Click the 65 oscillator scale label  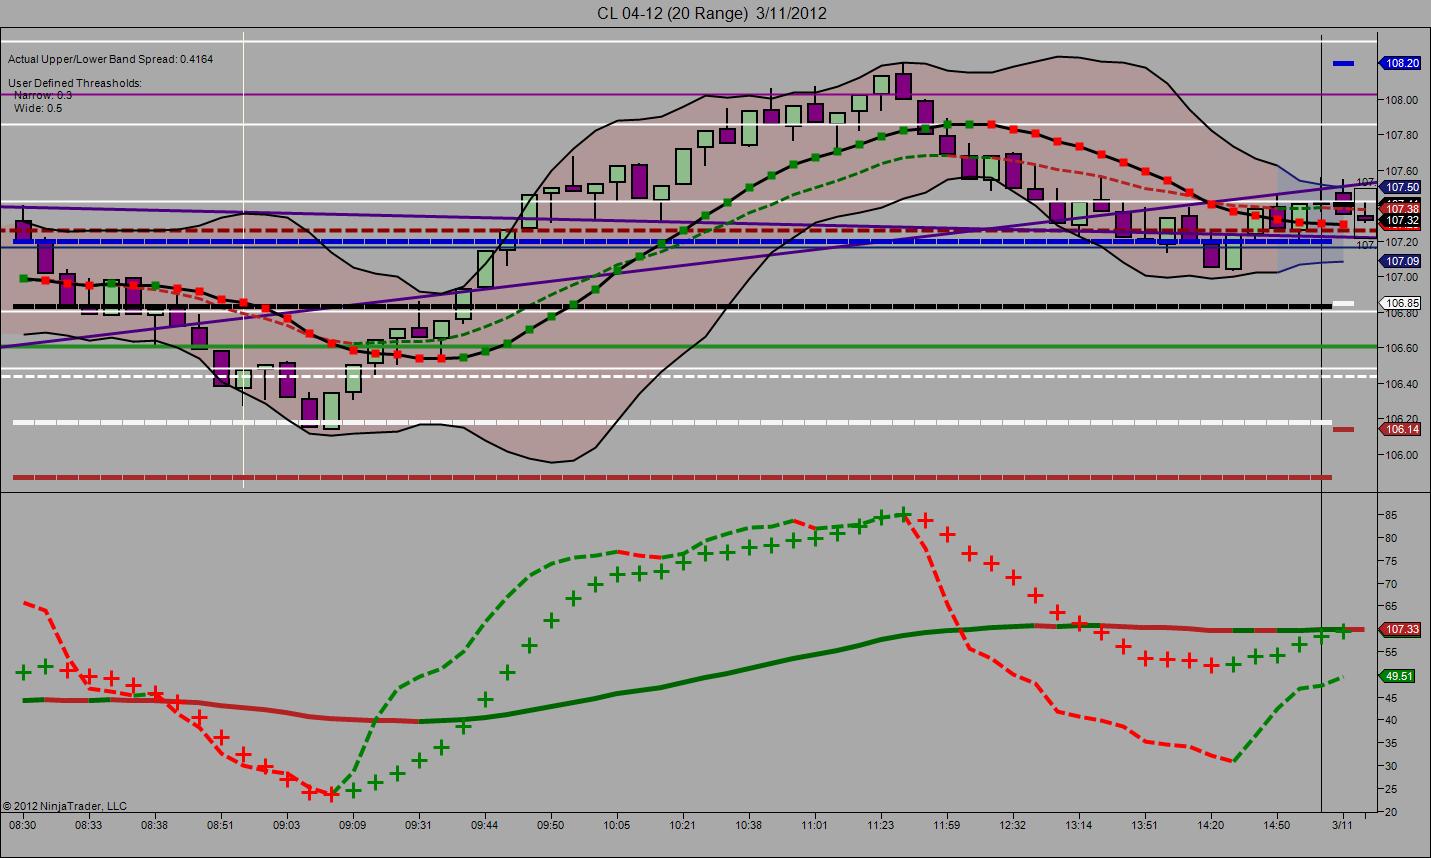pos(1391,607)
